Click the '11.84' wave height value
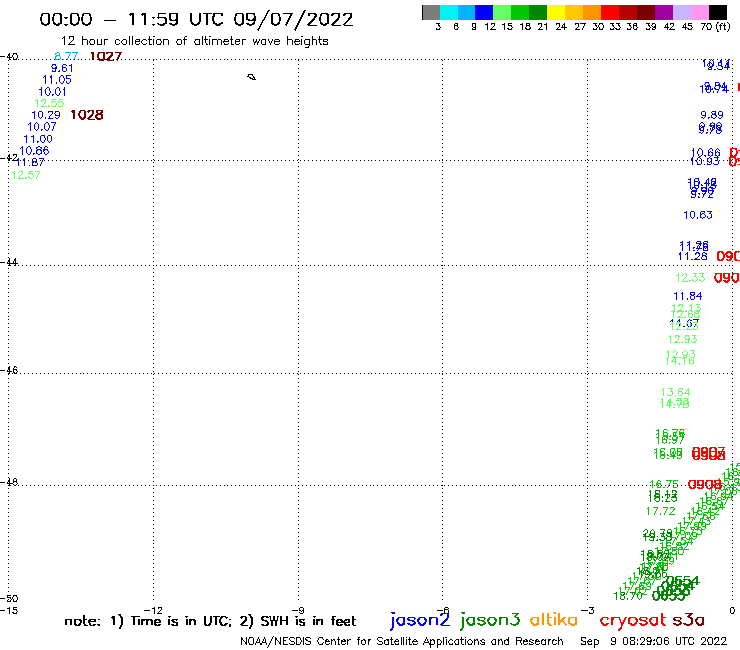Screen dimensions: 740x650 point(688,296)
